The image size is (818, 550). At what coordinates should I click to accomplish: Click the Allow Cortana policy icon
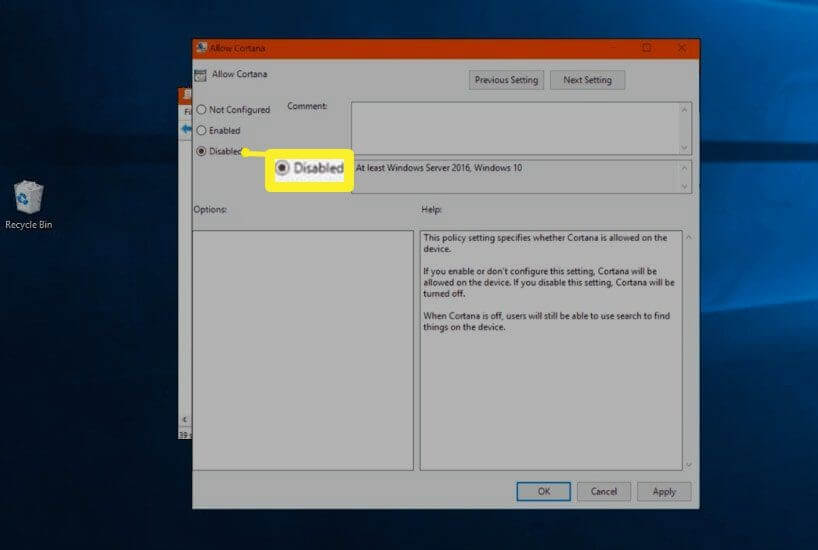point(200,75)
